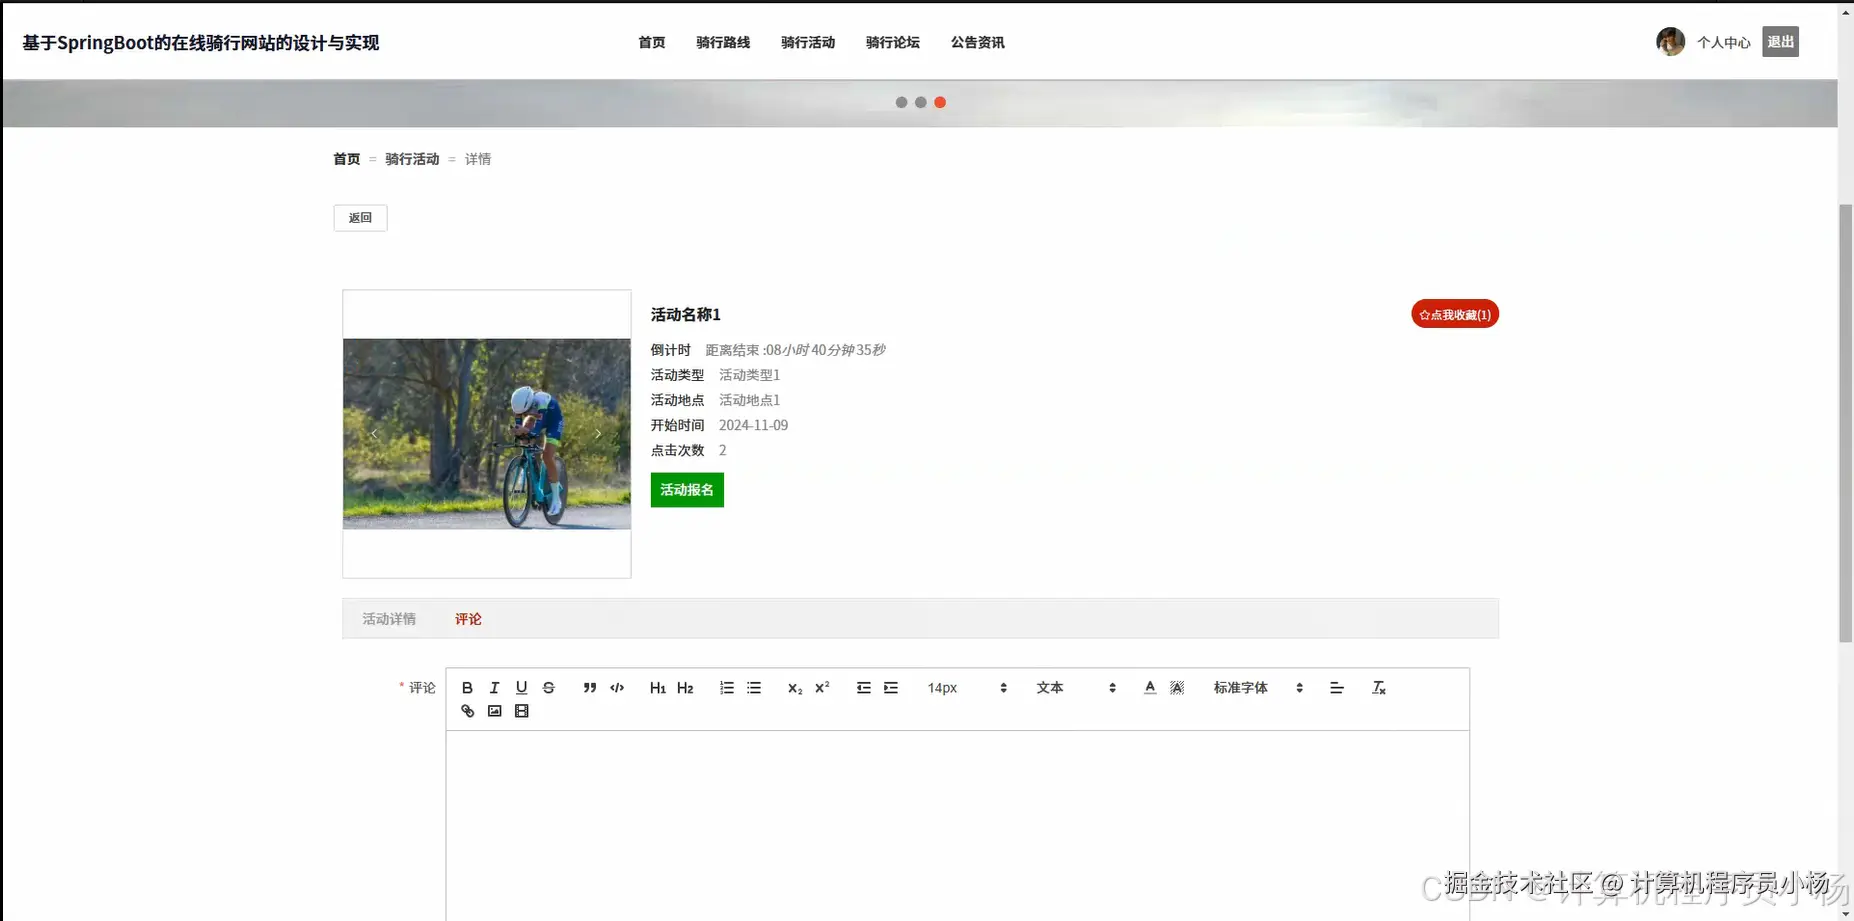Start a numbered list
Viewport: 1854px width, 921px height.
(x=727, y=688)
